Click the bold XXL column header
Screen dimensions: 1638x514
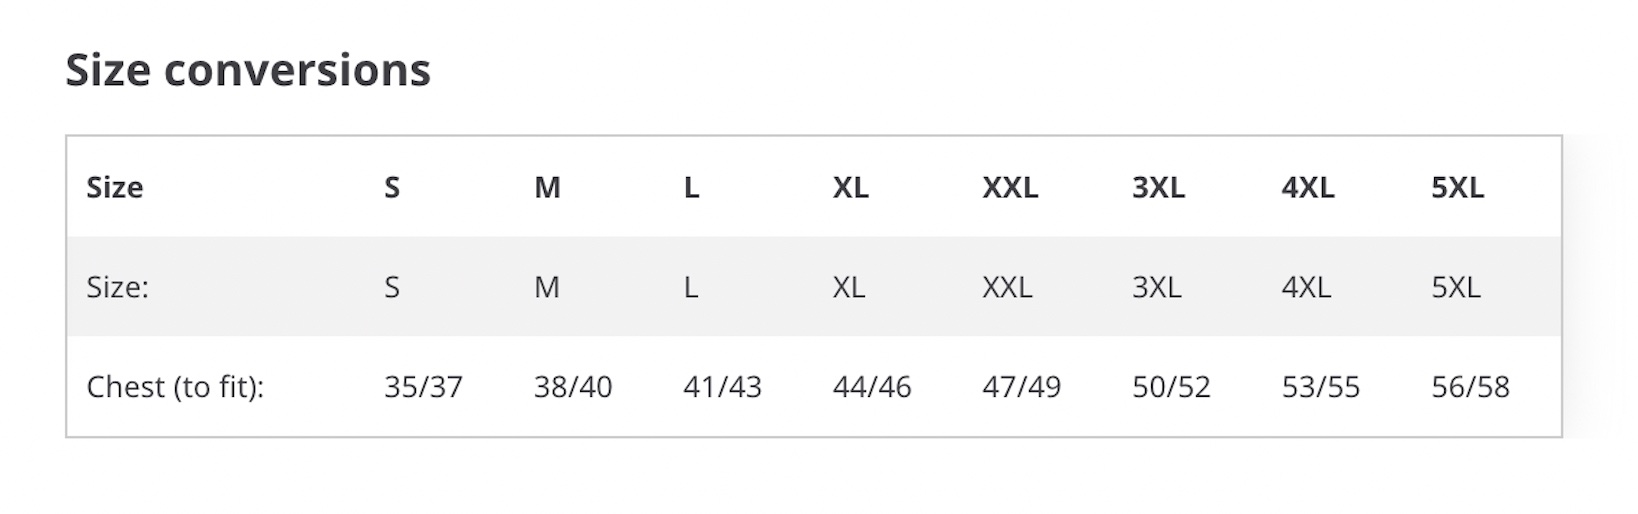(1010, 187)
